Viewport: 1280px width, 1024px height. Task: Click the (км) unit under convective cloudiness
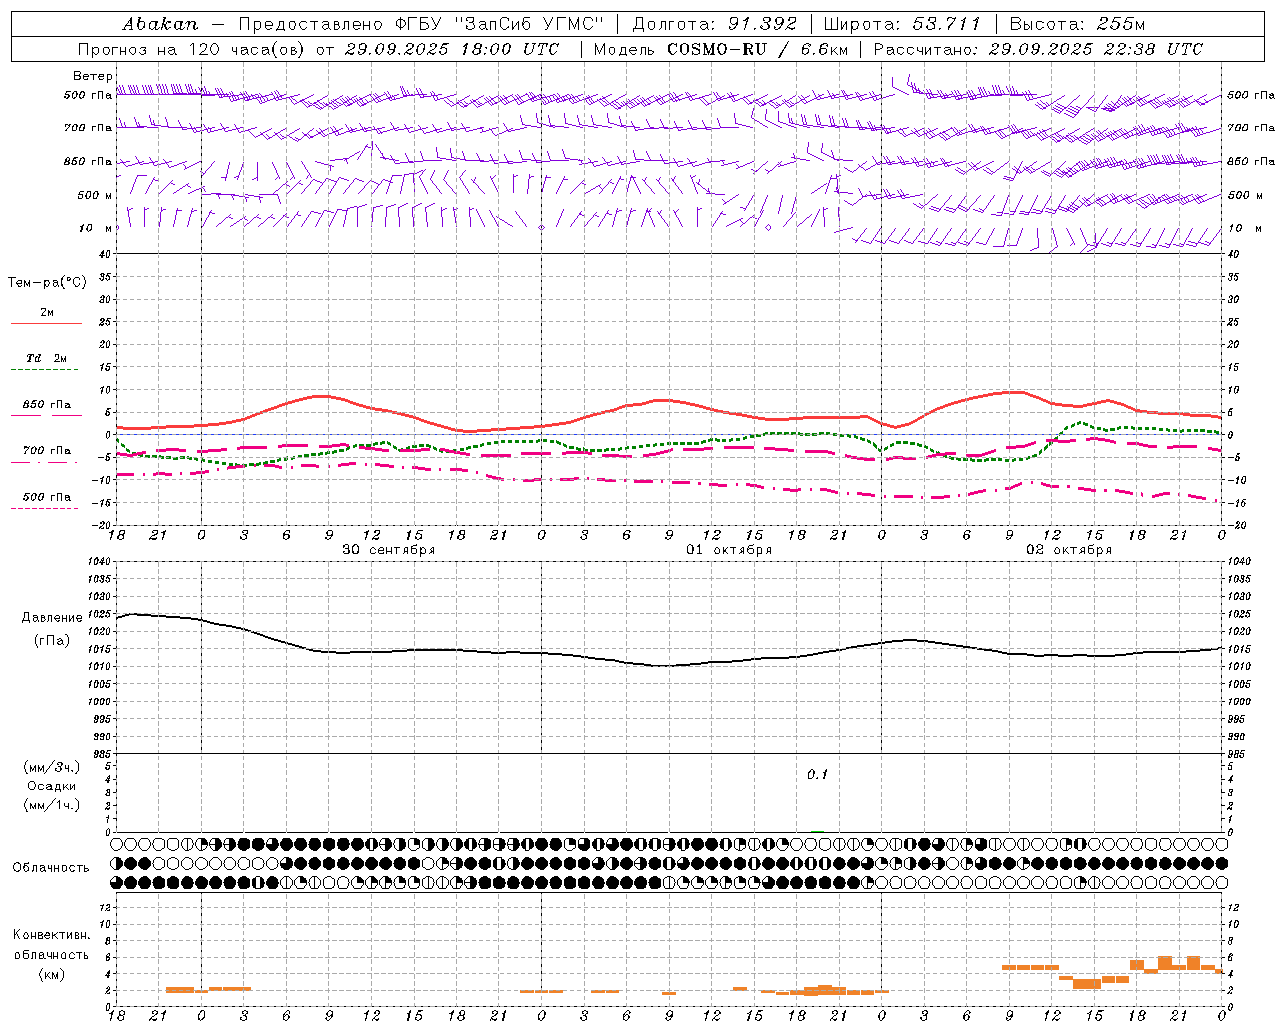click(51, 974)
